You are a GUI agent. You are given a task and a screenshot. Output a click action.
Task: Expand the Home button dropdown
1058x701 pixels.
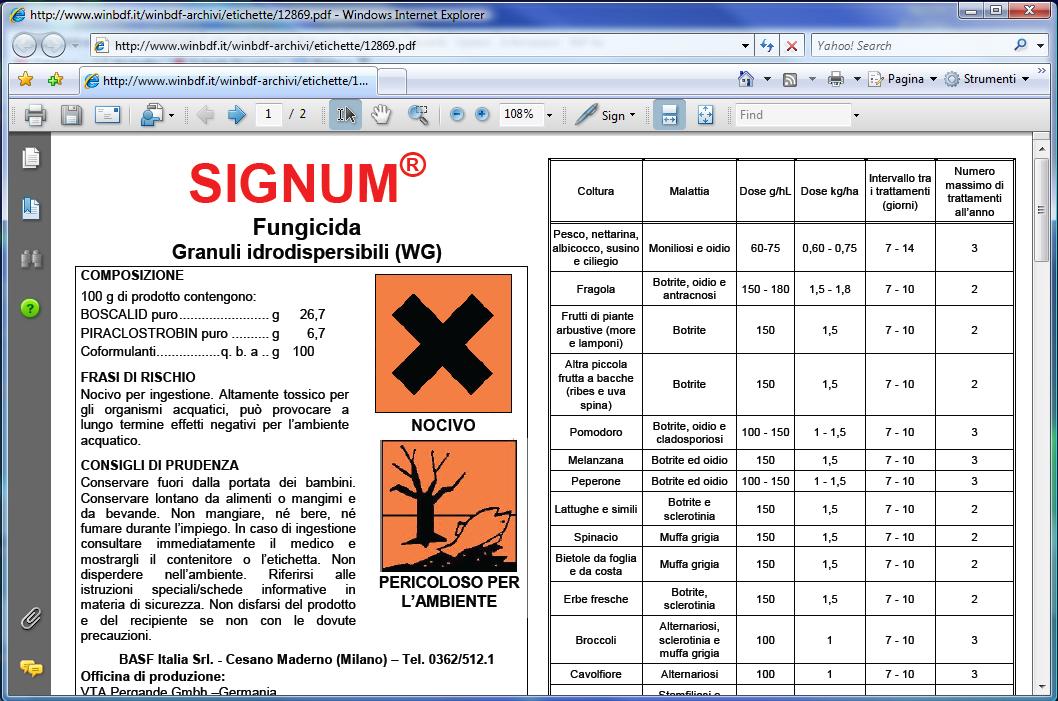pyautogui.click(x=767, y=80)
